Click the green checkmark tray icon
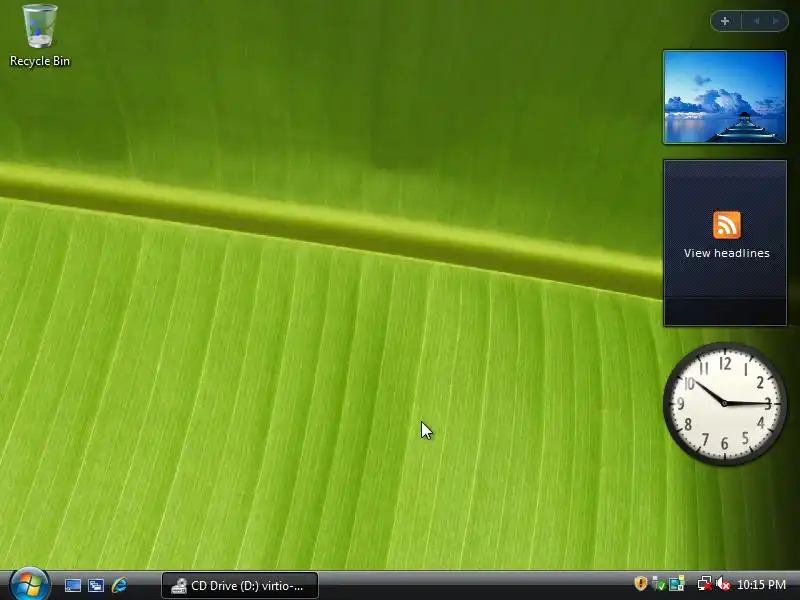Viewport: 800px width, 600px height. click(x=659, y=584)
